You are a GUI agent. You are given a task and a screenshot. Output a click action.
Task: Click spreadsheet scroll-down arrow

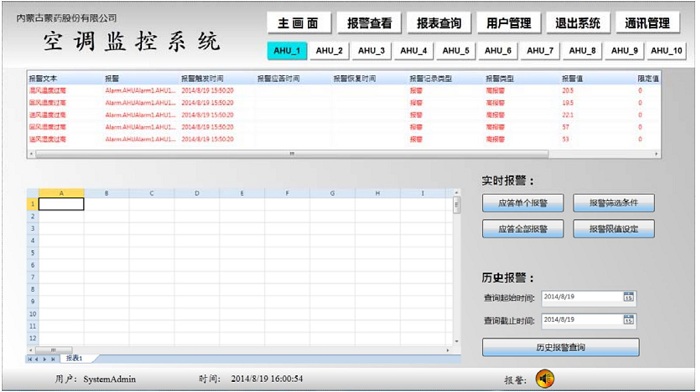456,342
